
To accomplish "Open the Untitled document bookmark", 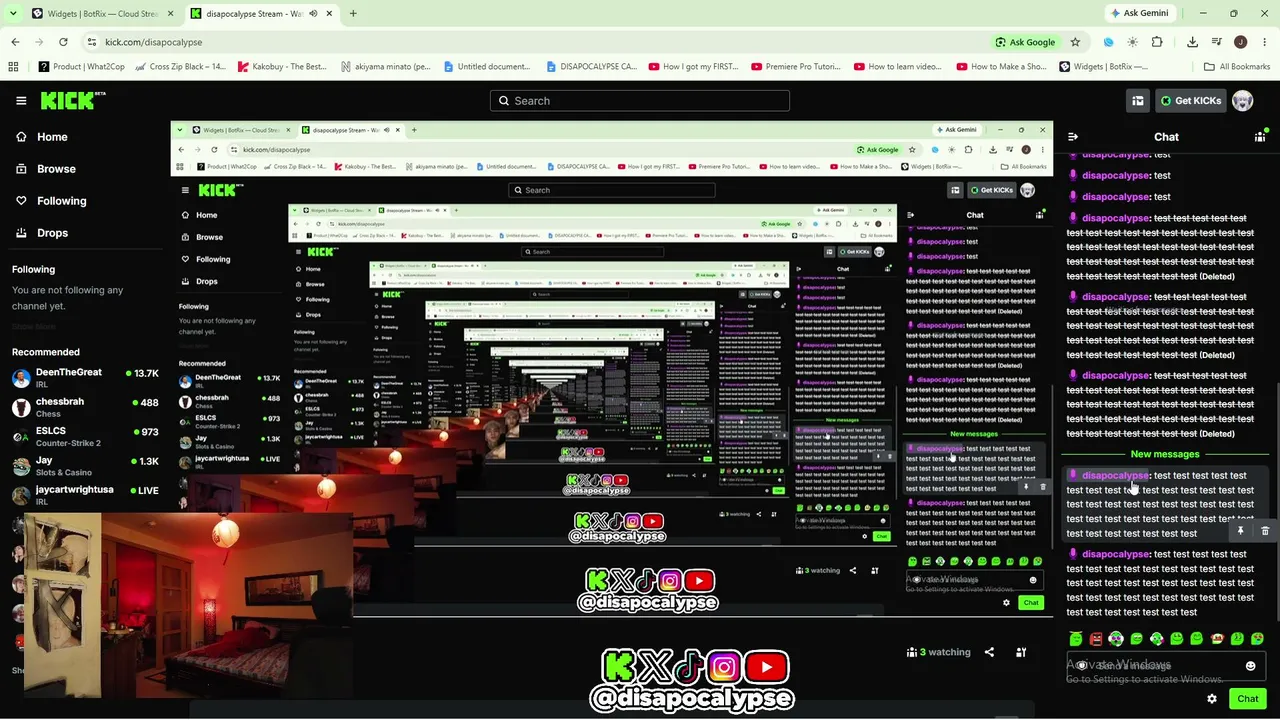I will [486, 67].
